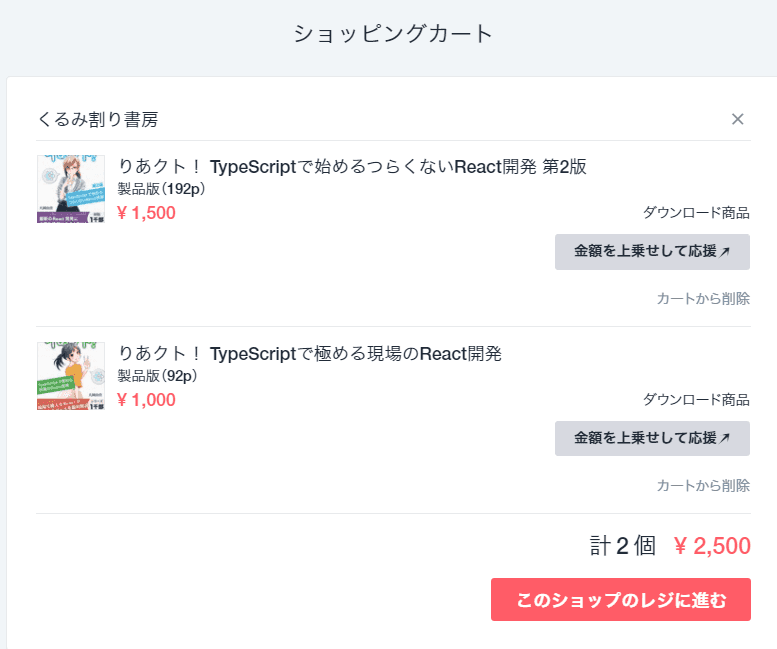The image size is (777, 649).
Task: Open the 現場のReact開発 book cover thumbnail
Action: (70, 376)
